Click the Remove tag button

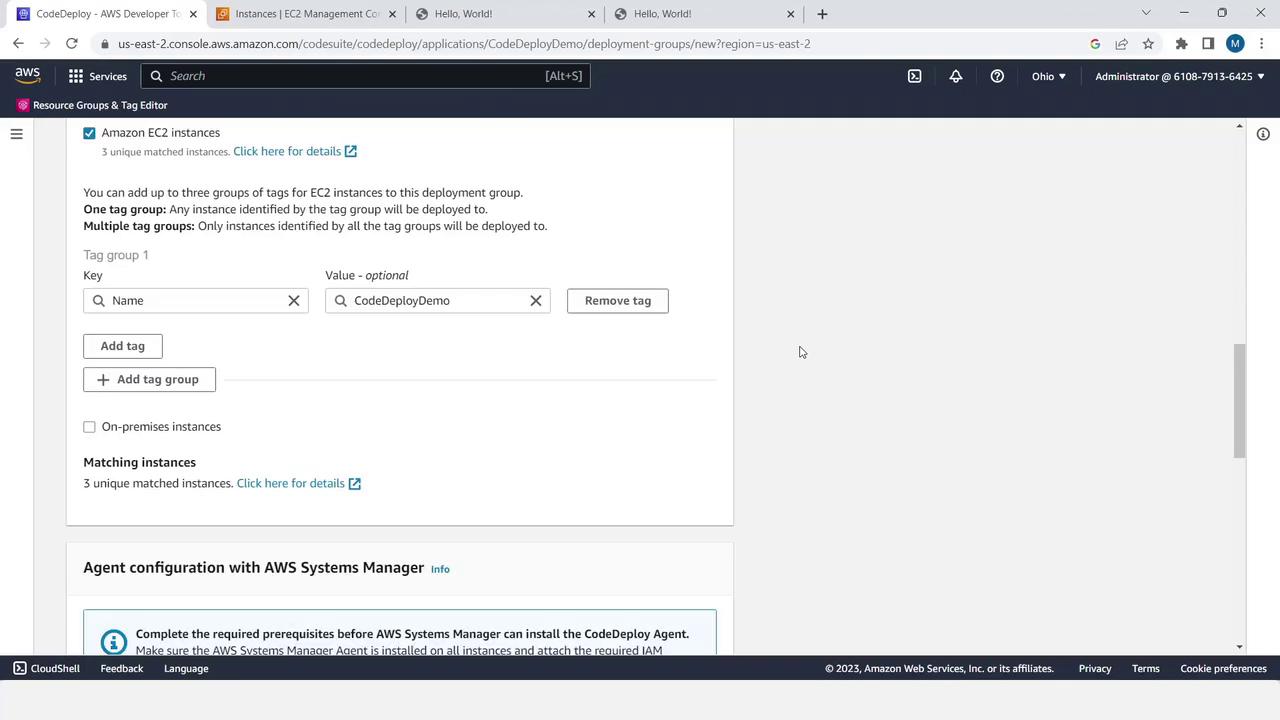tap(618, 301)
